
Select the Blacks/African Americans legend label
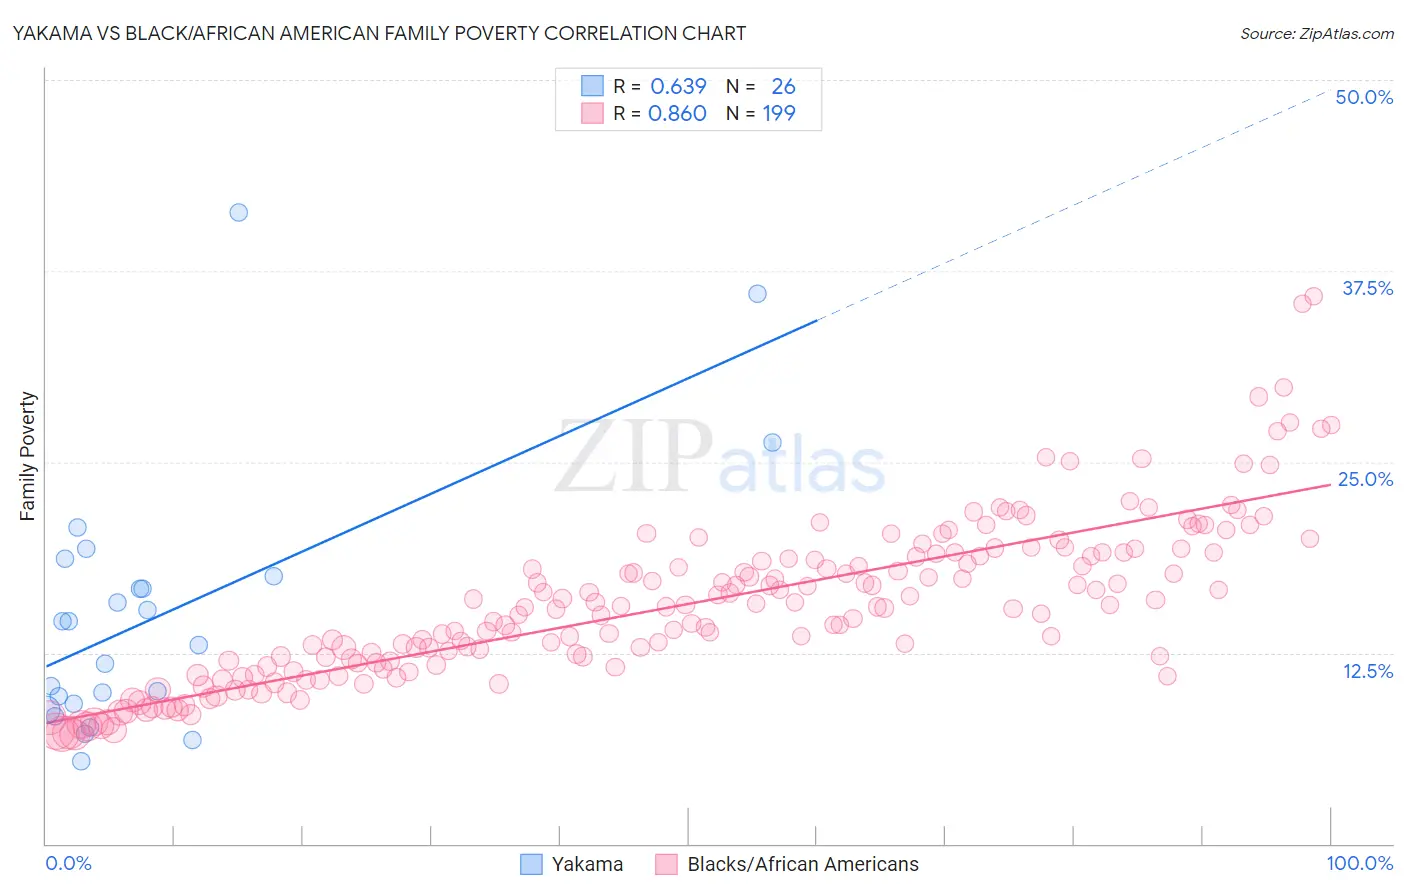(803, 864)
